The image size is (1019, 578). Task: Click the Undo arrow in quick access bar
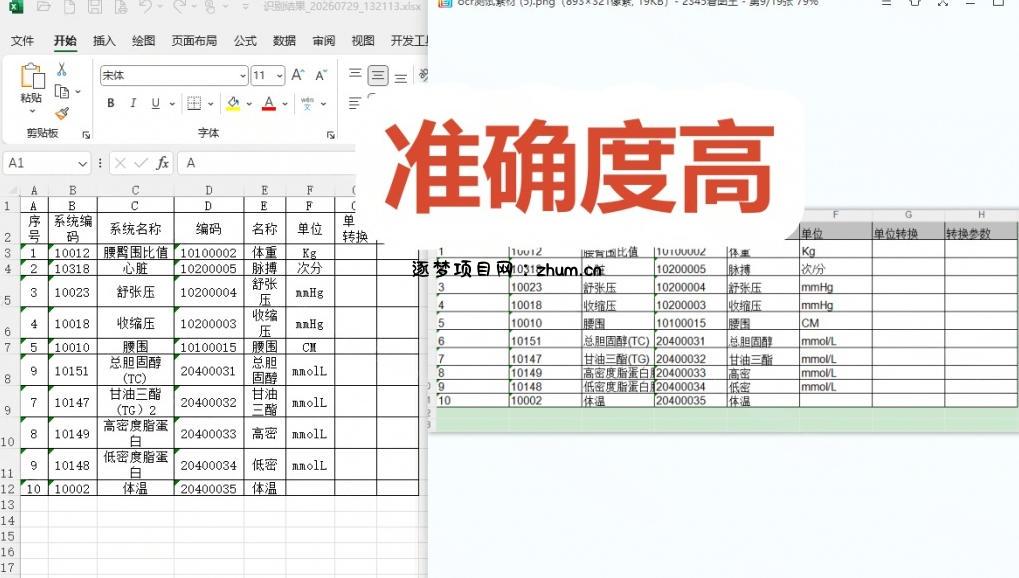[x=146, y=7]
